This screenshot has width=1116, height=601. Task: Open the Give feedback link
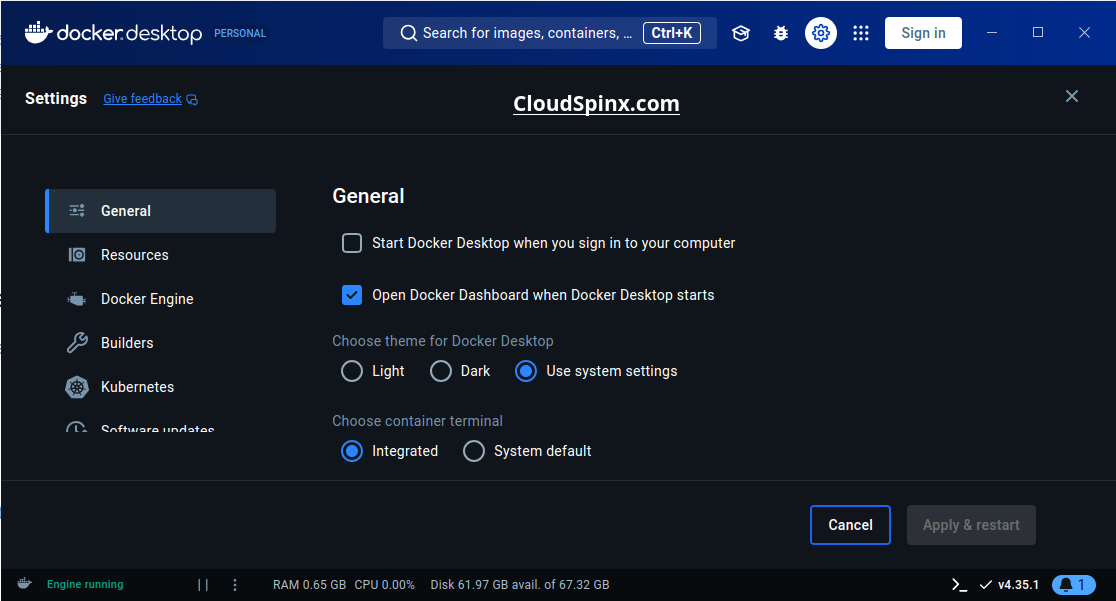(x=142, y=98)
